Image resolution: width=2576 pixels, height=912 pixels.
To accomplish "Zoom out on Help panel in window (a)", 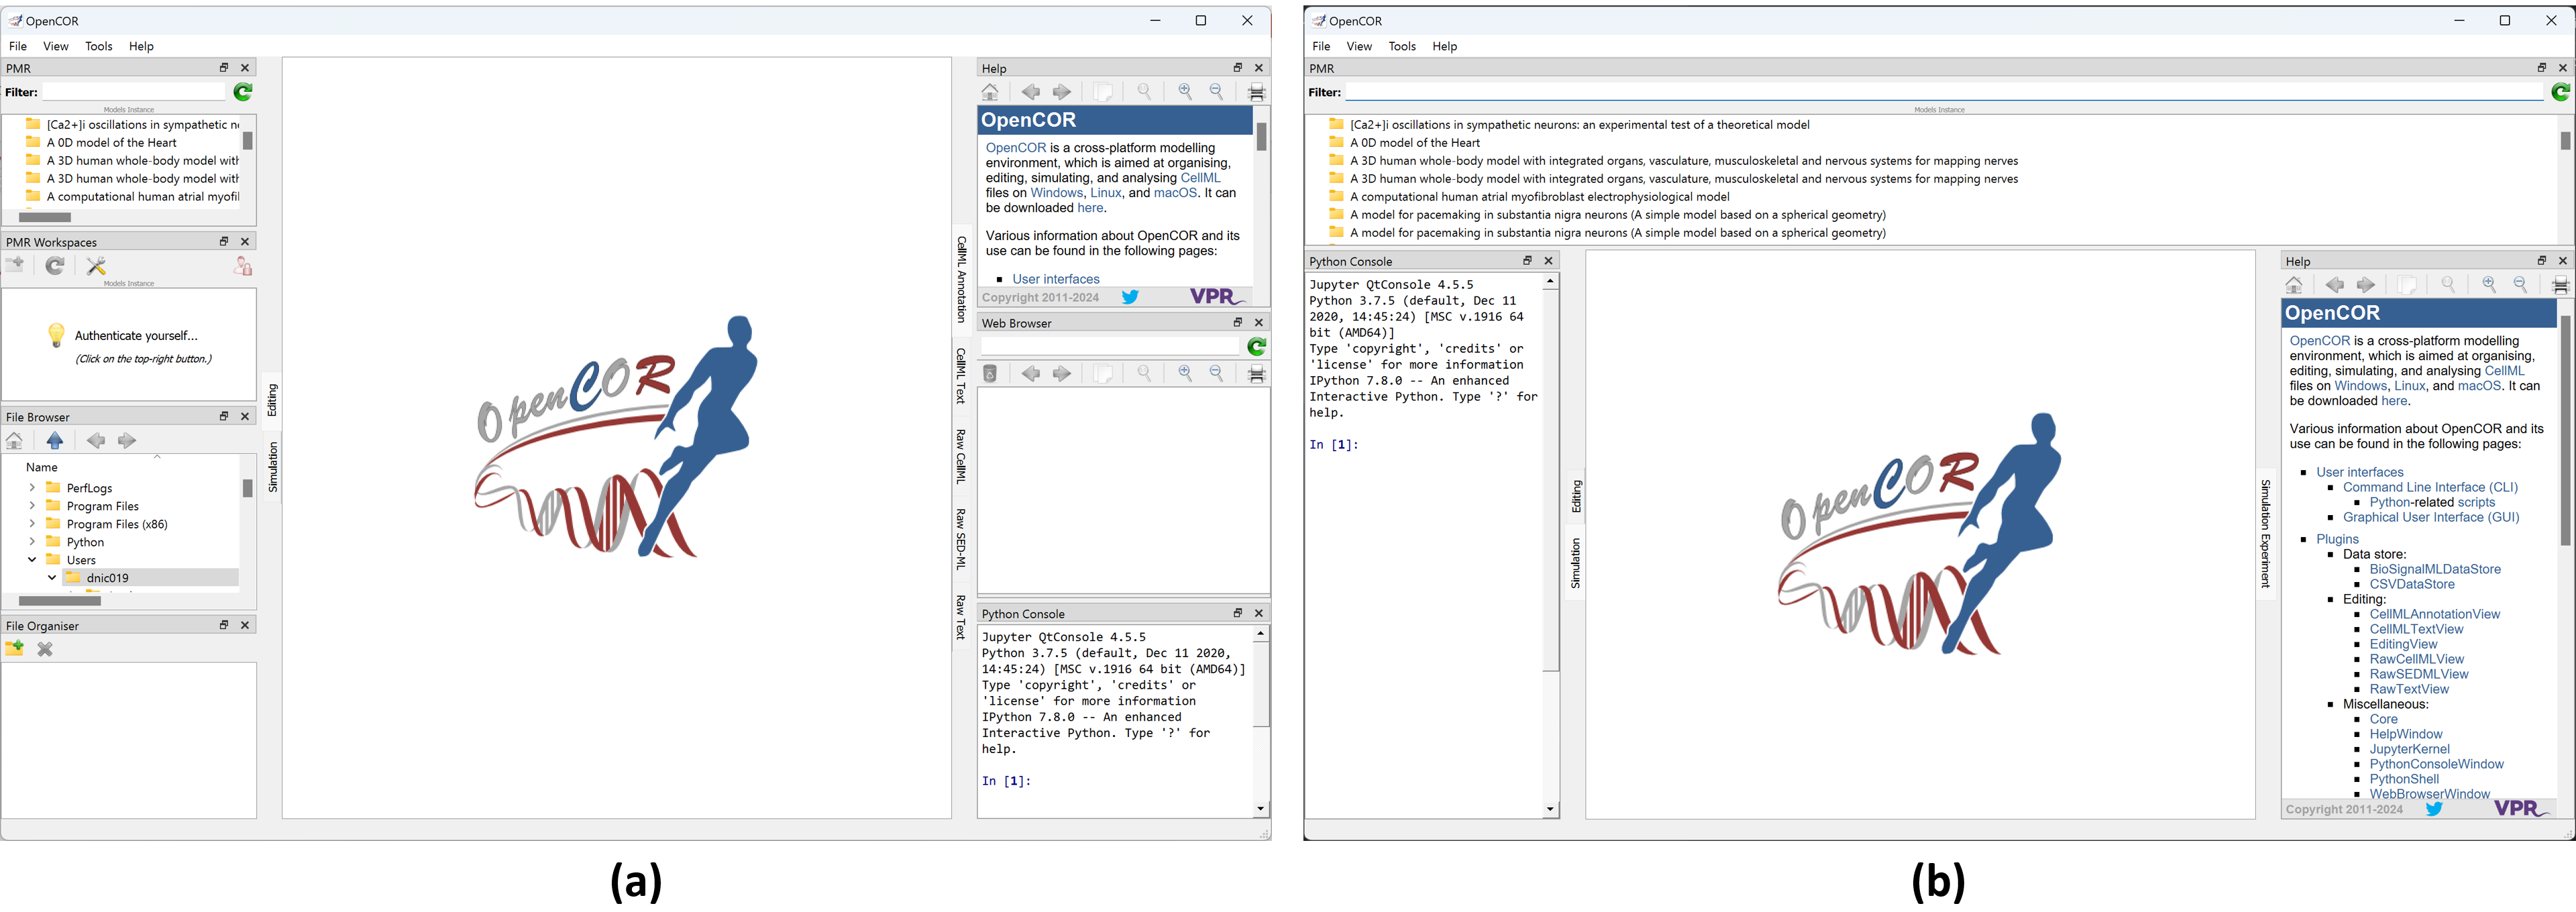I will [x=1216, y=92].
